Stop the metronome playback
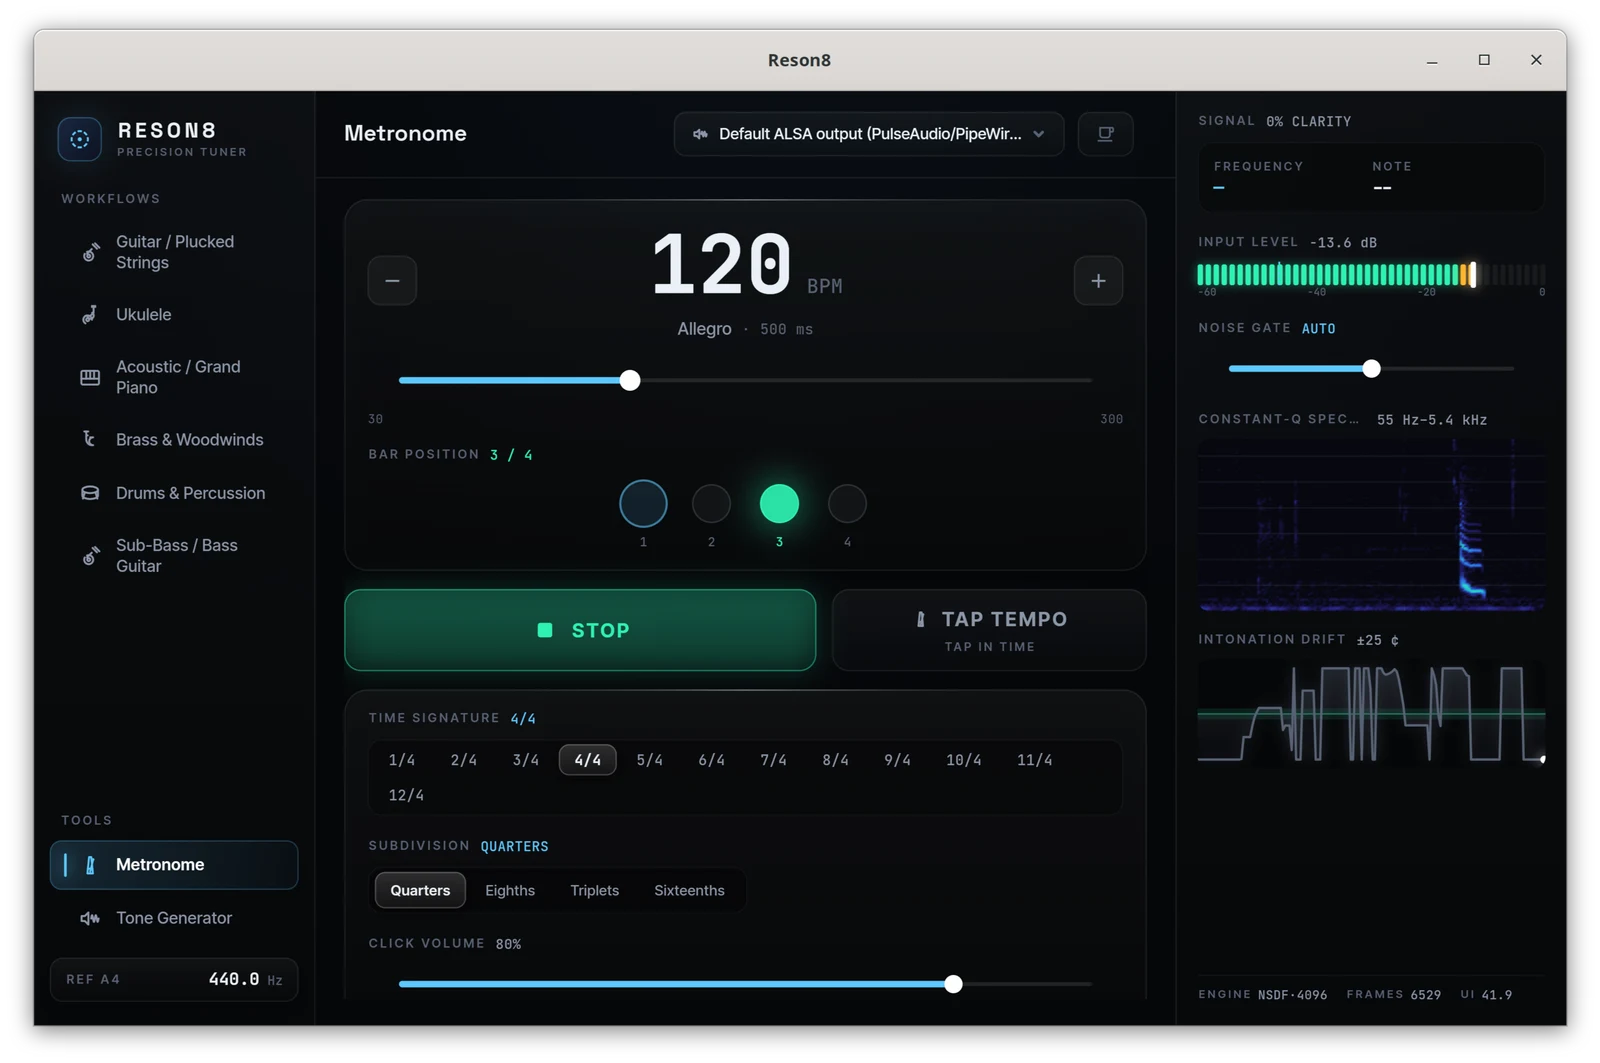Image resolution: width=1600 pixels, height=1063 pixels. (x=580, y=630)
